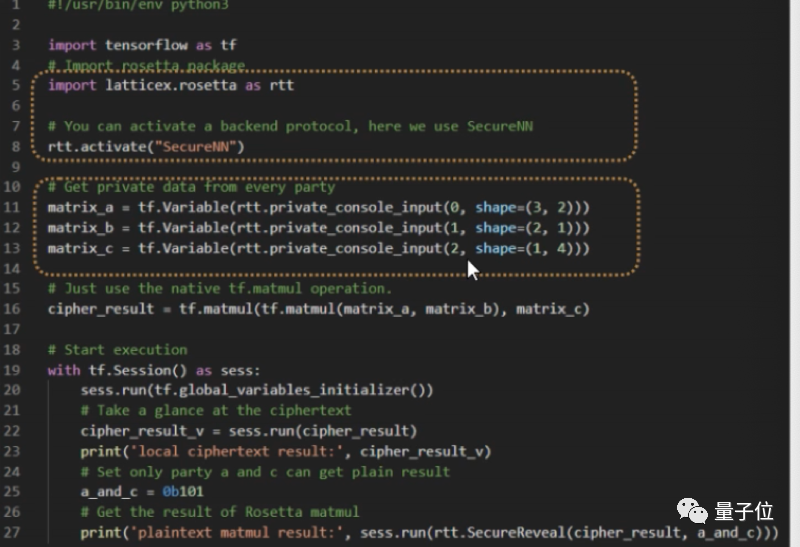The width and height of the screenshot is (800, 547).
Task: Click the rtt.SecureReveal call
Action: point(598,533)
